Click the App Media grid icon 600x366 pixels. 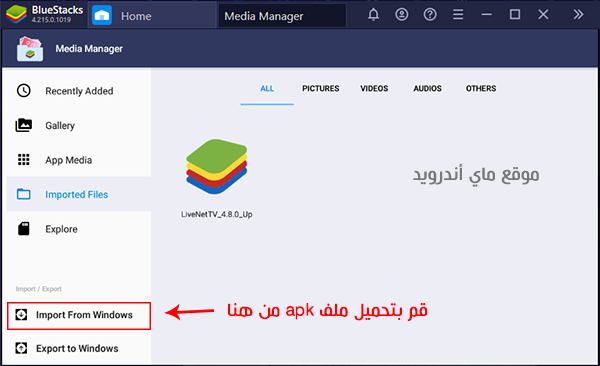24,159
